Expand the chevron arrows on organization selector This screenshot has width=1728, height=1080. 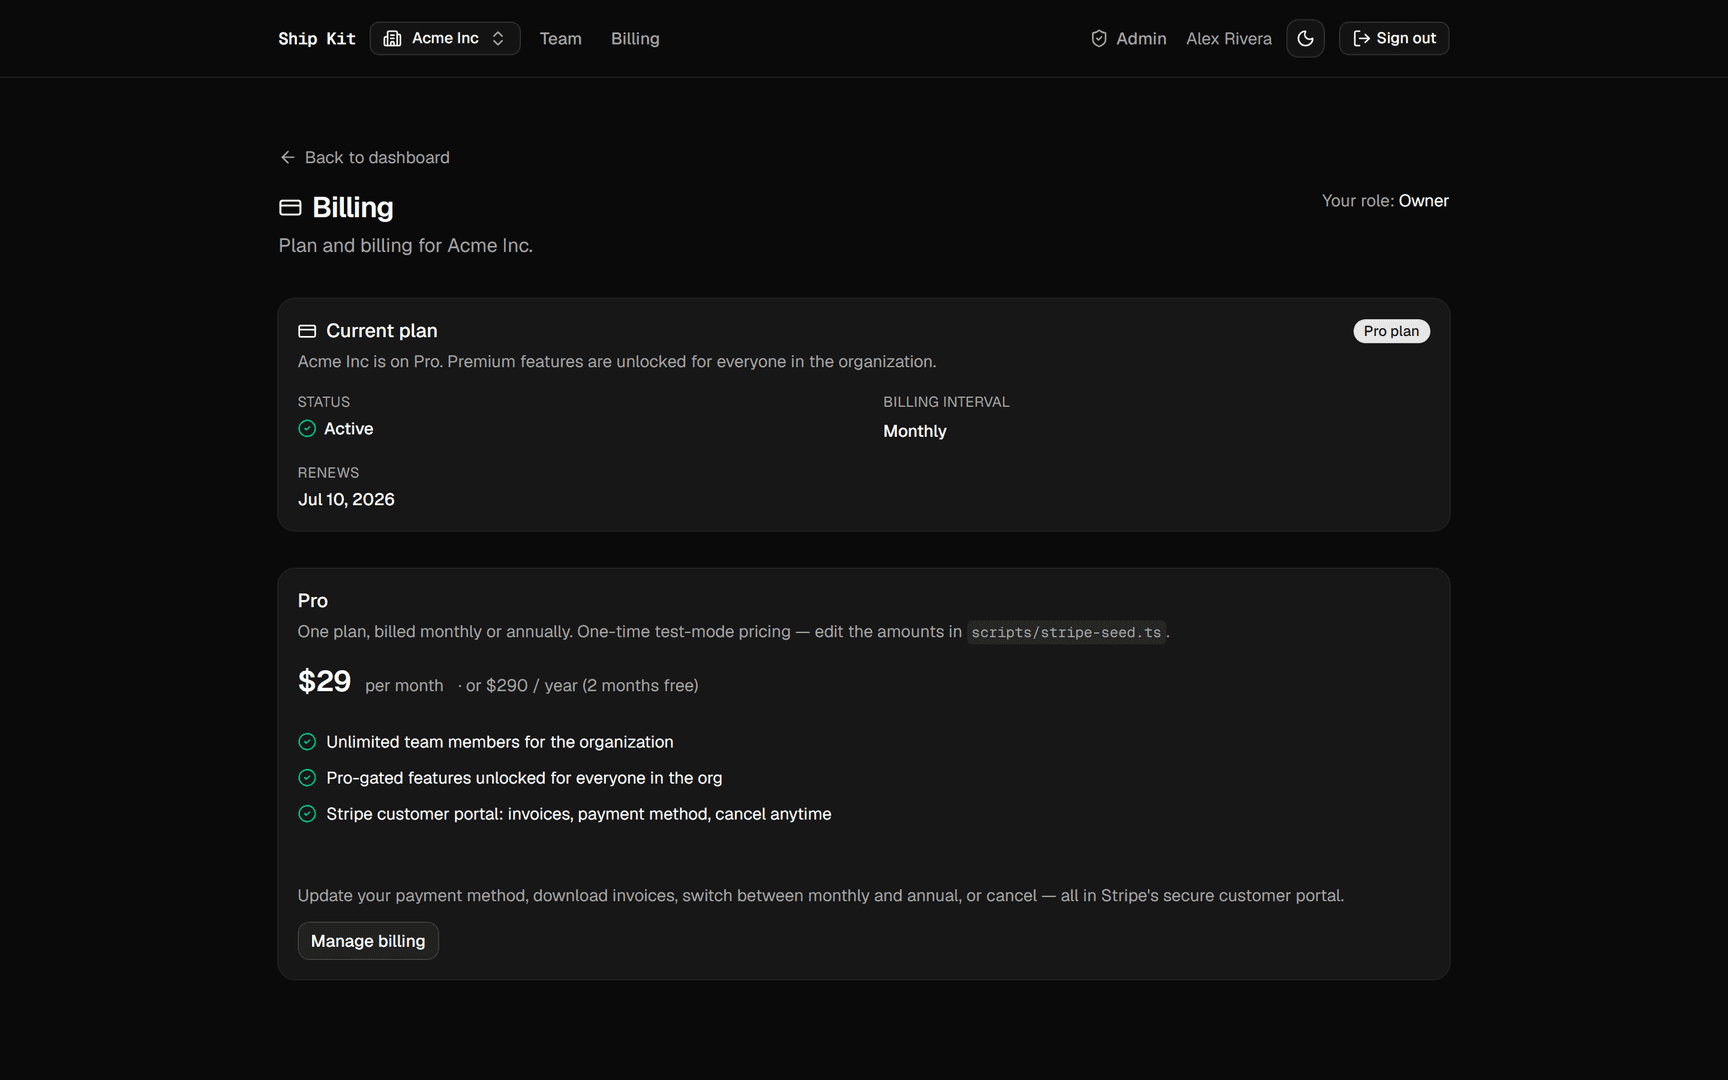point(498,38)
